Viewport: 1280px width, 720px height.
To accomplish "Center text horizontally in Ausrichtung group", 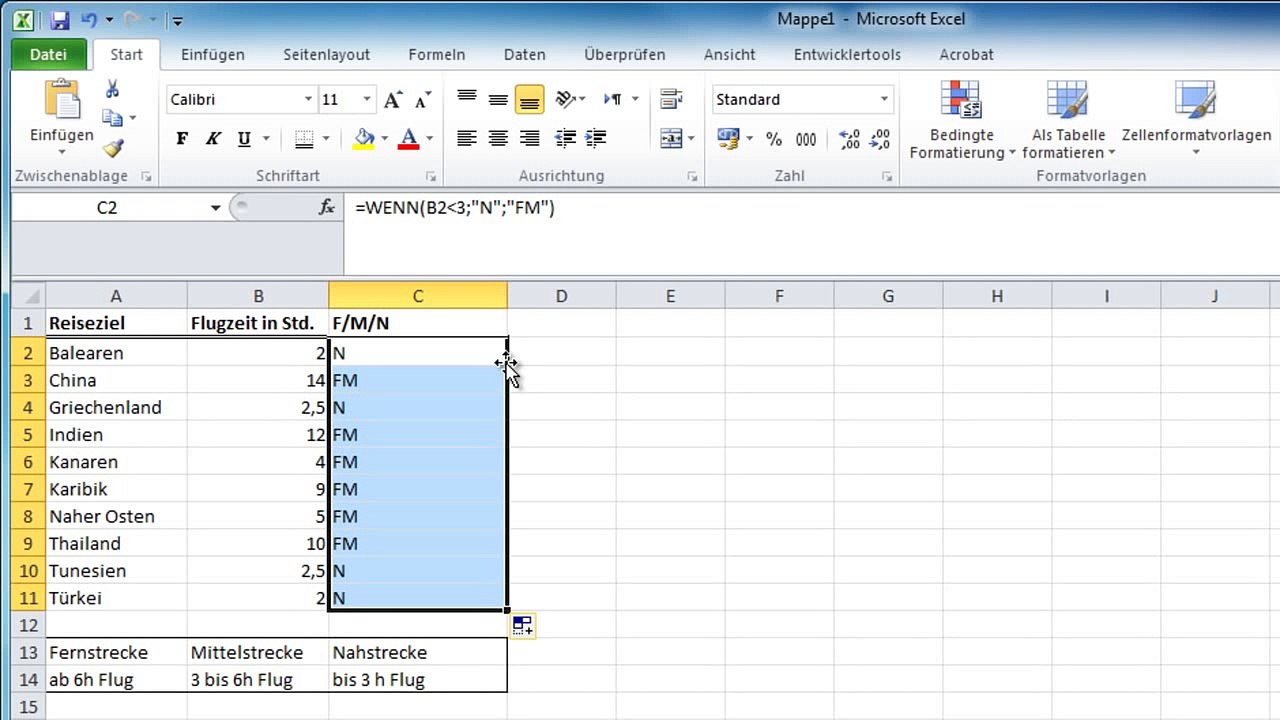I will click(498, 138).
